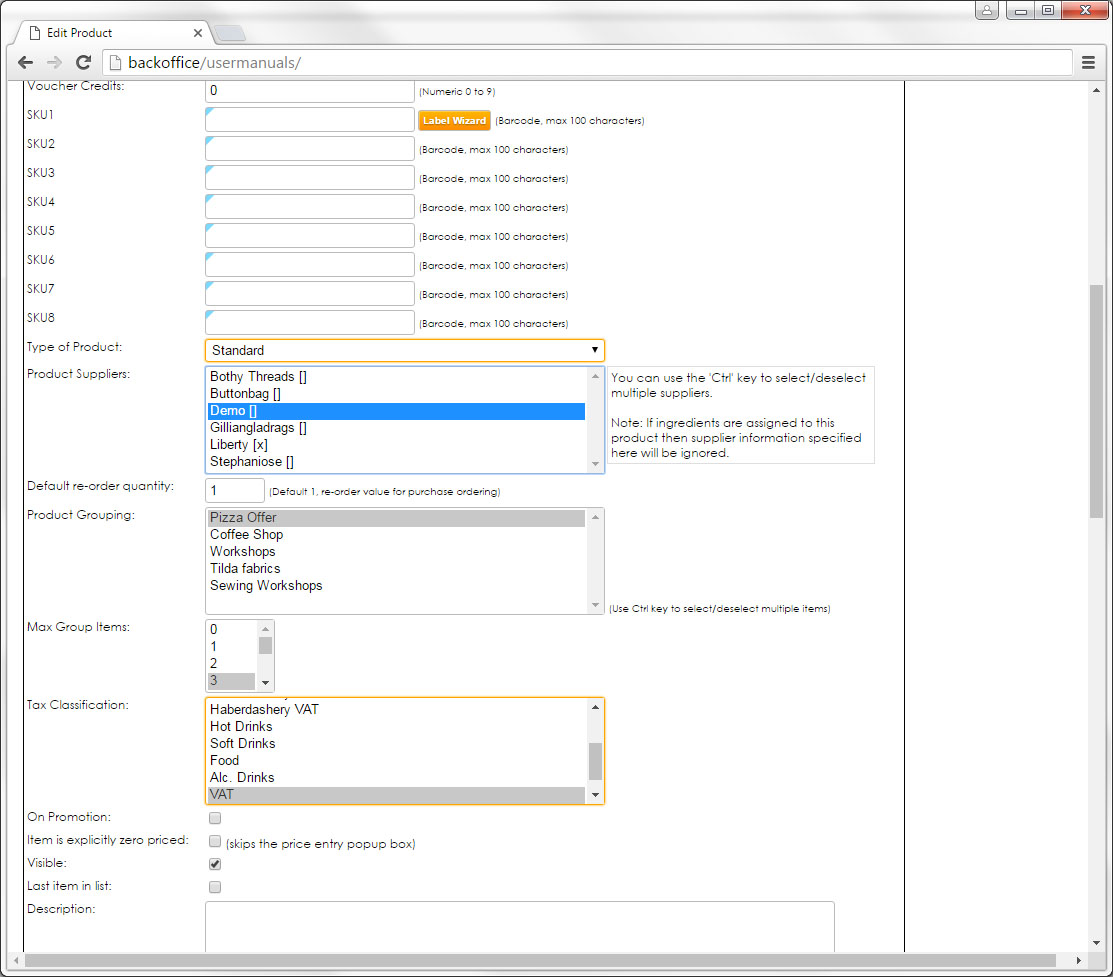This screenshot has height=977, width=1113.
Task: Click page scrollbar down arrow
Action: tap(1097, 944)
